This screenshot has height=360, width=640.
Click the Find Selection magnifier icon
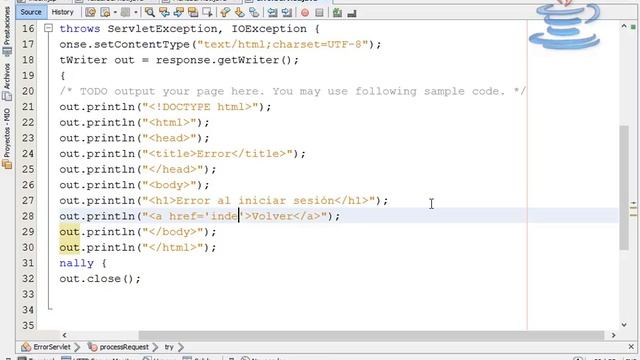[150, 13]
